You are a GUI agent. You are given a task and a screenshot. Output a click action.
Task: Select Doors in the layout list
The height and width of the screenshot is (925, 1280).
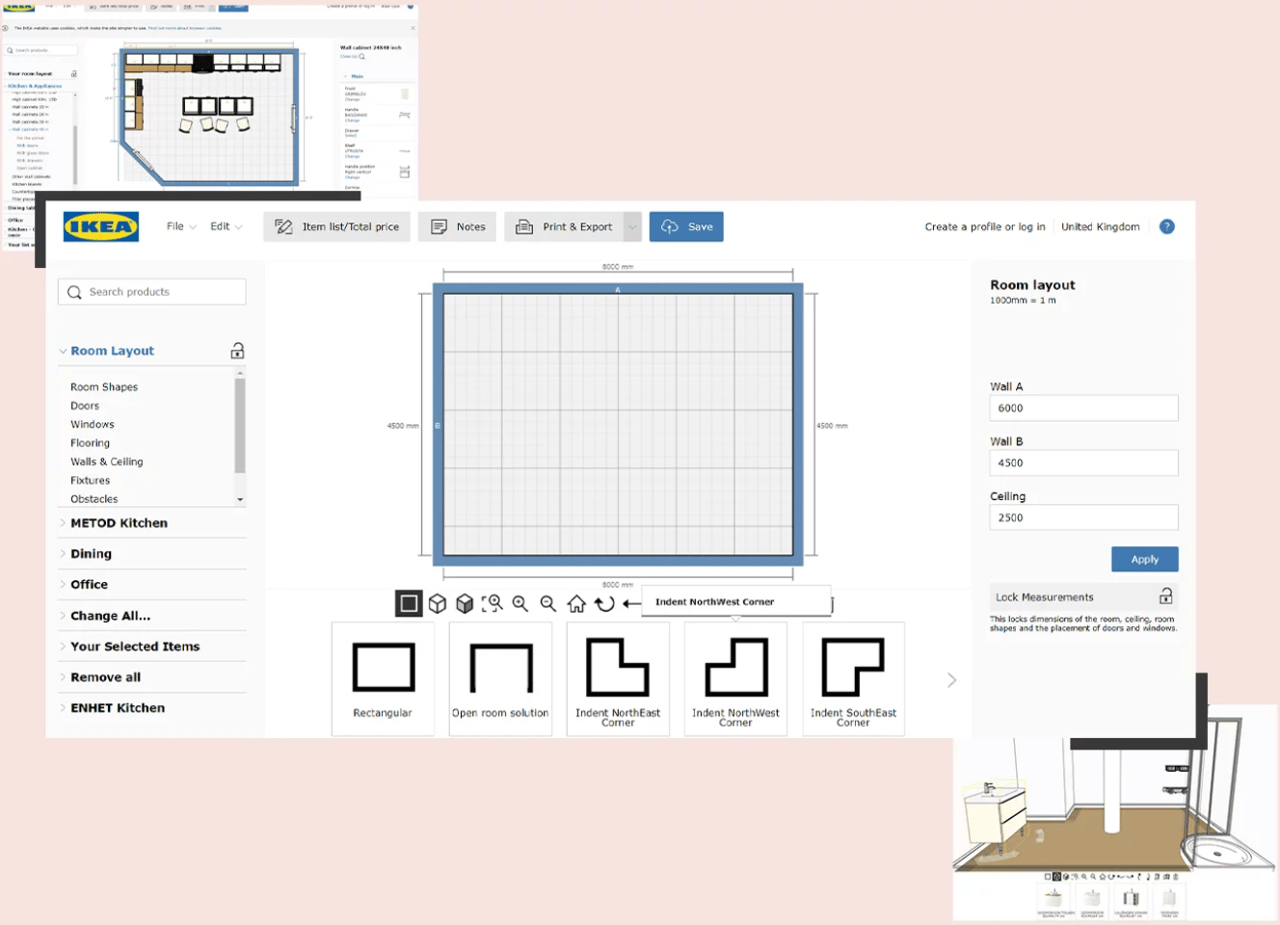[x=85, y=406]
